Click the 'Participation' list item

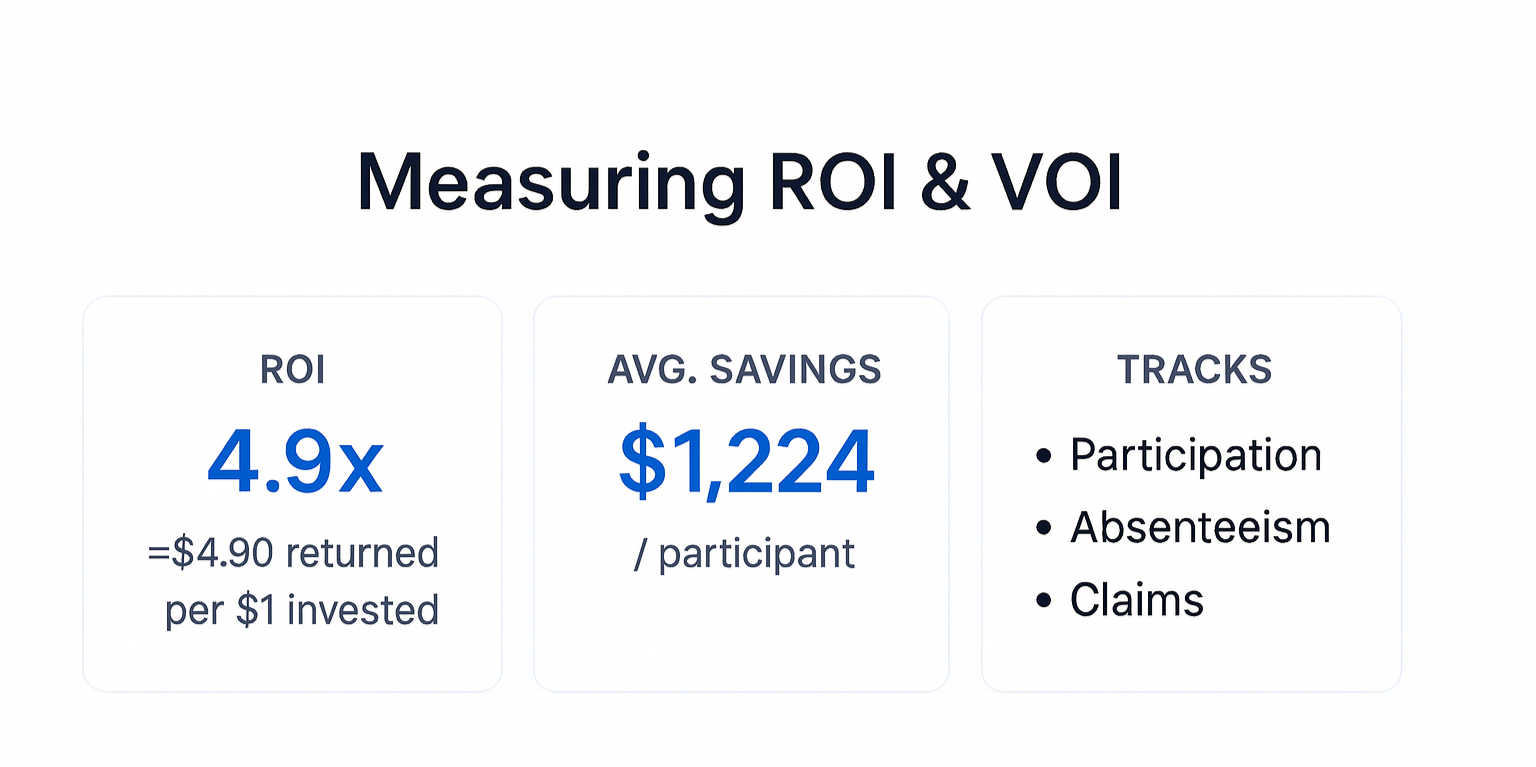(1195, 456)
